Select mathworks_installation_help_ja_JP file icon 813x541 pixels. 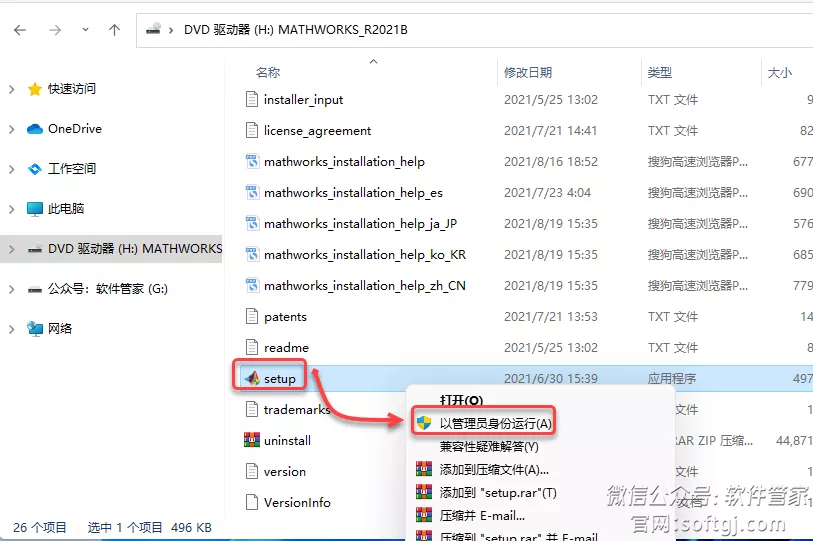(252, 224)
